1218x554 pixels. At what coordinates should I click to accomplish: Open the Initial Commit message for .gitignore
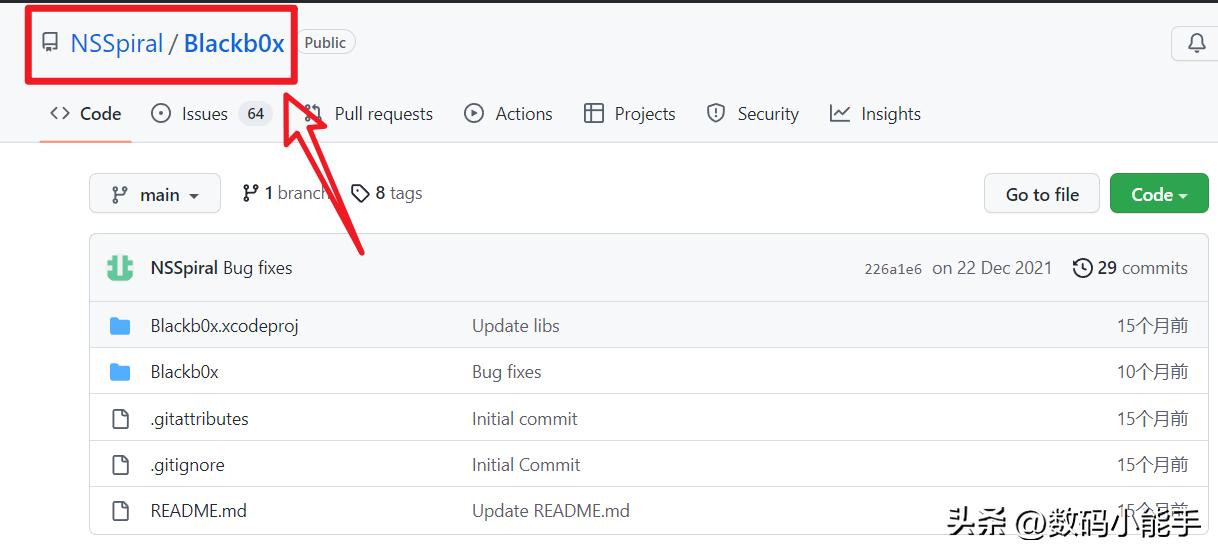click(x=526, y=465)
